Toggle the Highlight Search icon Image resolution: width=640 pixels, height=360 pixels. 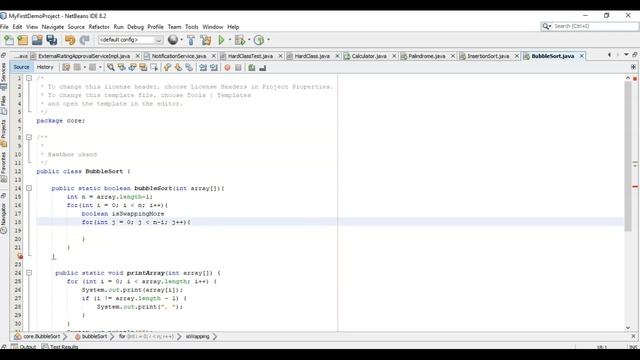143,67
